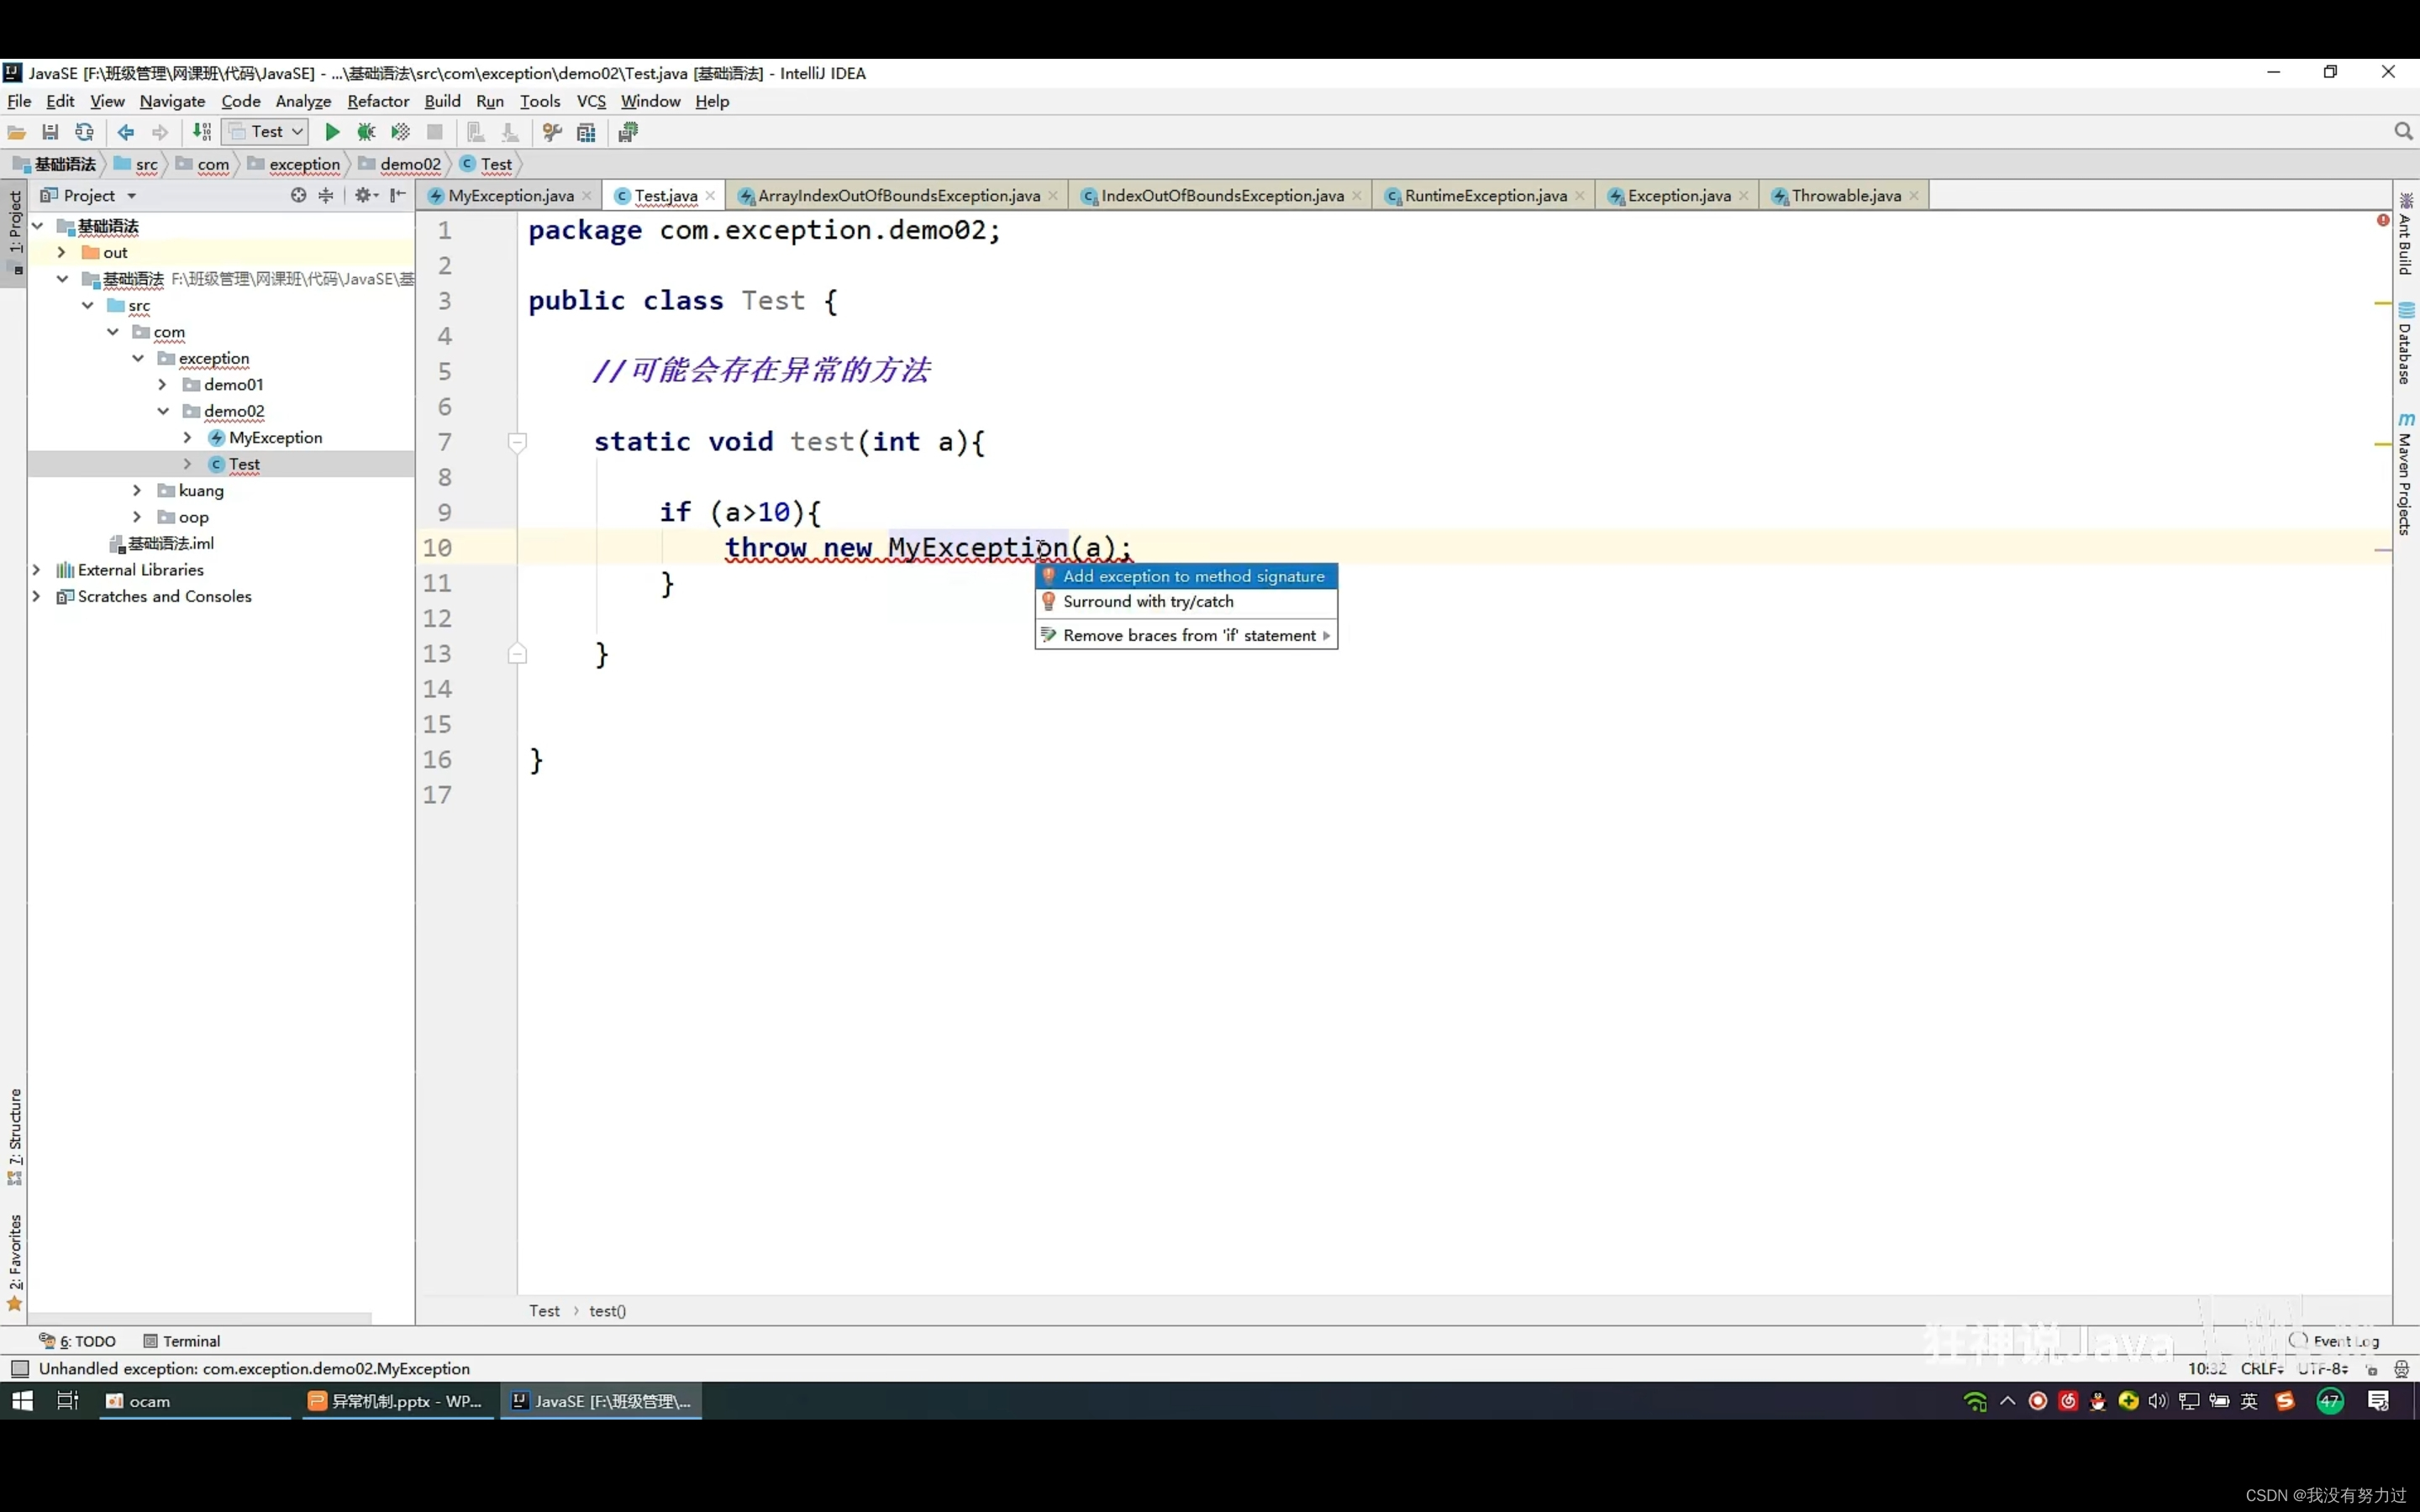Open the Test run configuration dropdown
Image resolution: width=2420 pixels, height=1512 pixels.
click(x=265, y=132)
